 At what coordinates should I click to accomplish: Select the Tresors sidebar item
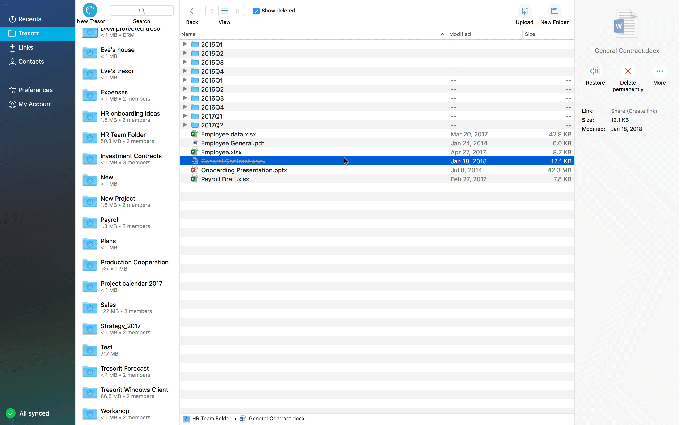pos(37,33)
